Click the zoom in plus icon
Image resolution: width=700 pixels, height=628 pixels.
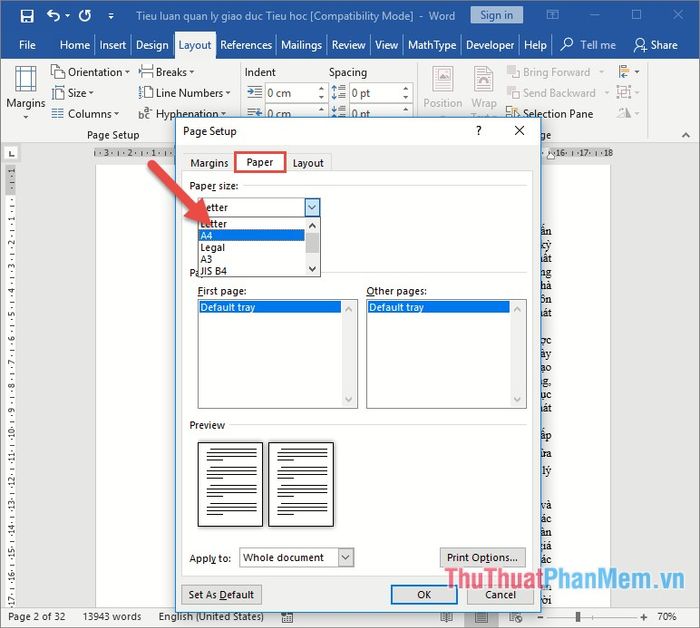click(x=643, y=617)
